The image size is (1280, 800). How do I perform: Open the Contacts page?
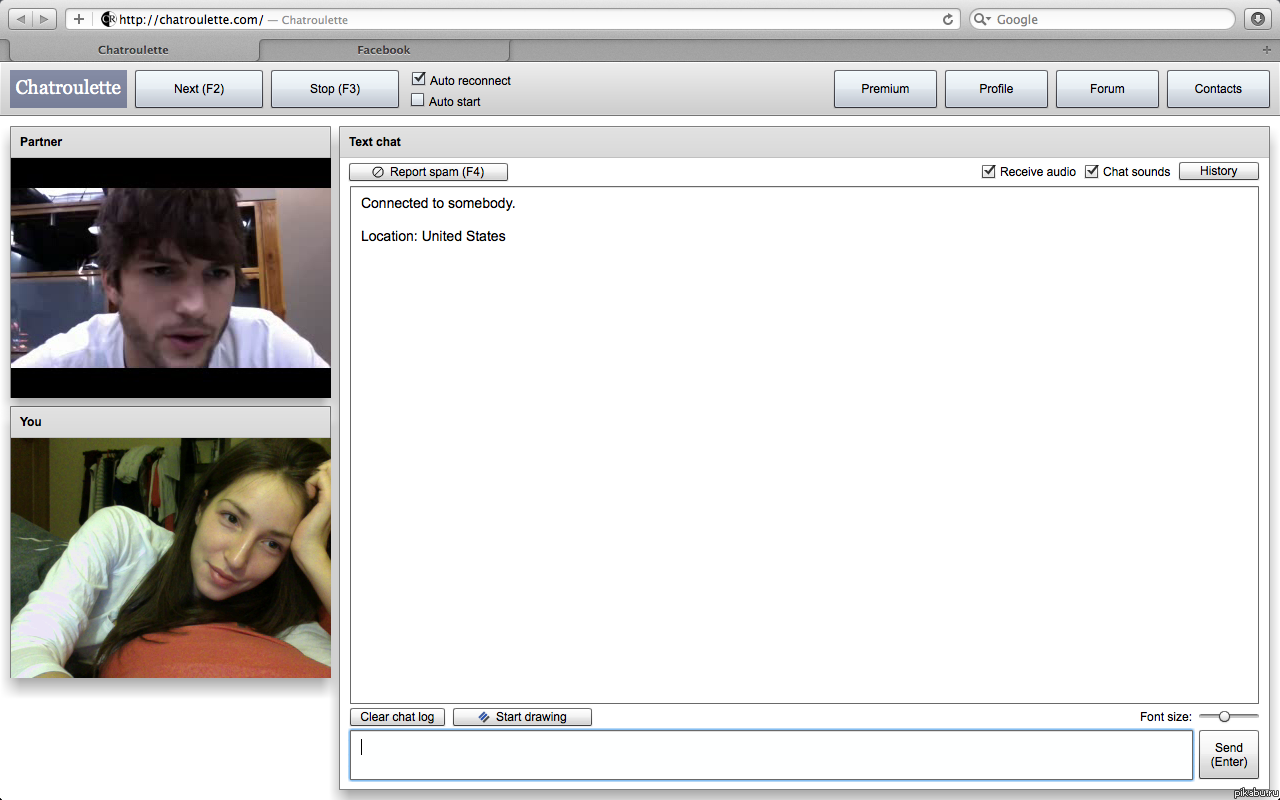coord(1218,89)
